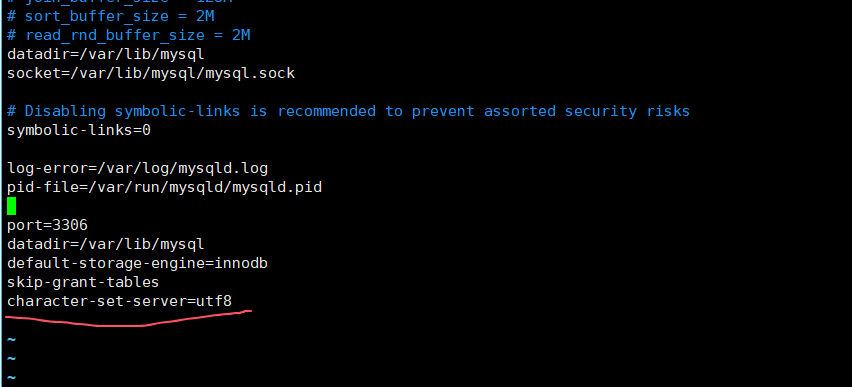Viewport: 852px width, 387px height.
Task: Click the word 'recommended' in comment
Action: tap(327, 111)
